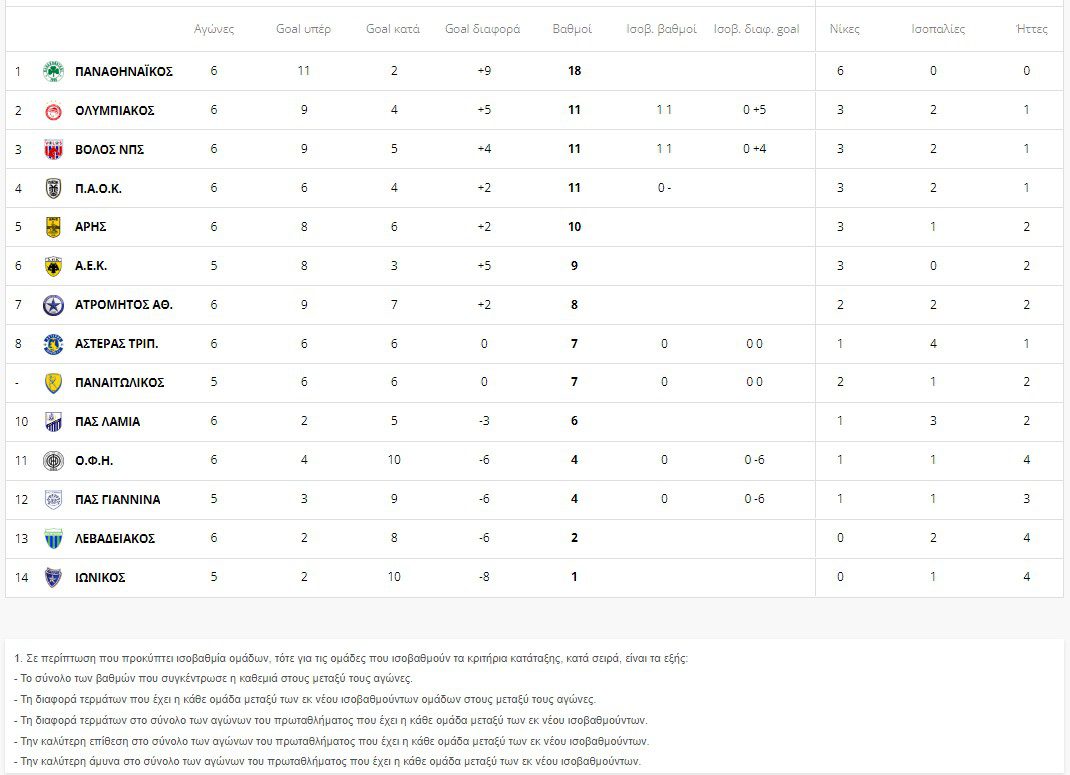Click the Α.Ε.Κ. club emblem

[53, 266]
